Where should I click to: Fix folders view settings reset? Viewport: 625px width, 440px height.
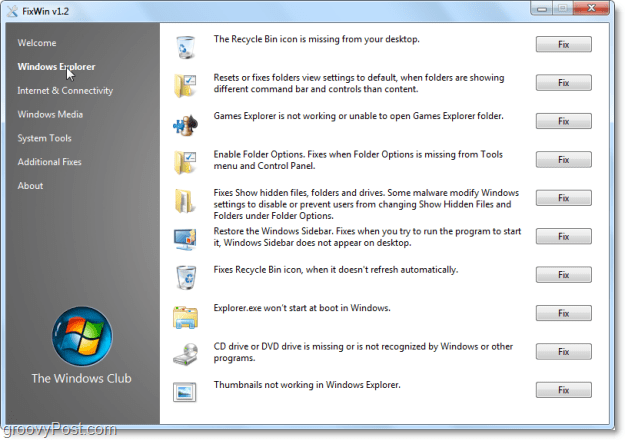tap(564, 82)
